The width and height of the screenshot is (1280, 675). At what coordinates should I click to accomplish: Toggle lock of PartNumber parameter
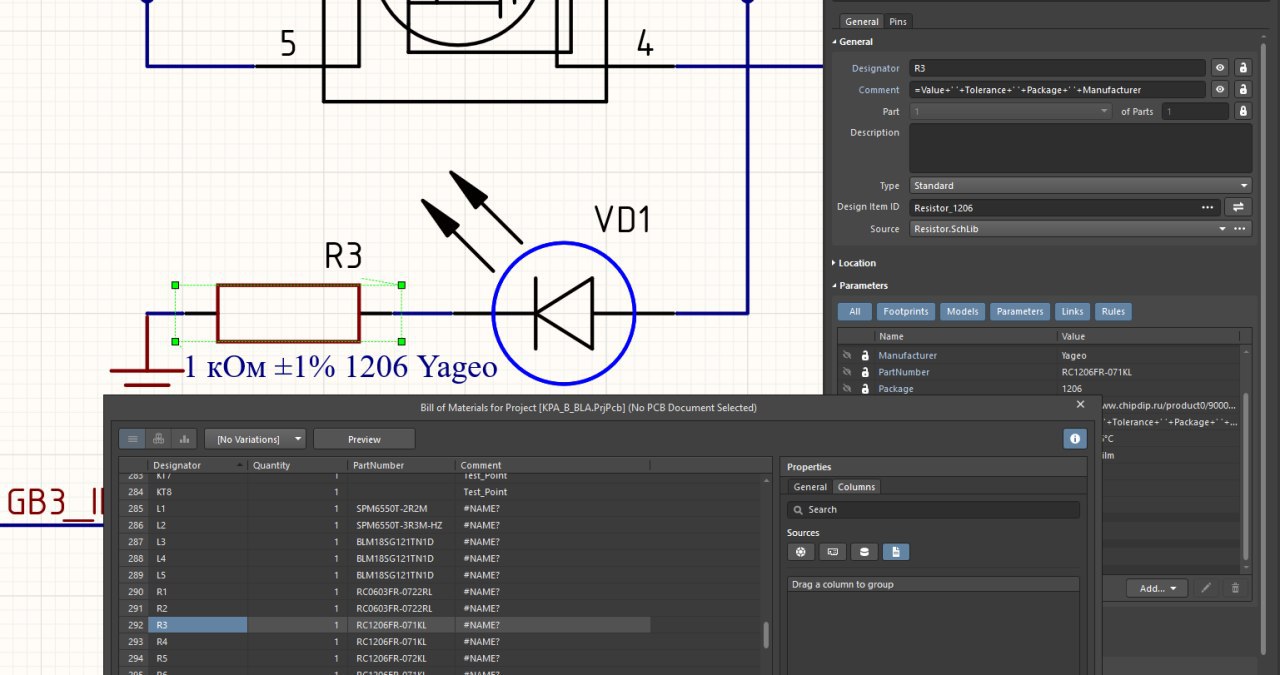(865, 372)
